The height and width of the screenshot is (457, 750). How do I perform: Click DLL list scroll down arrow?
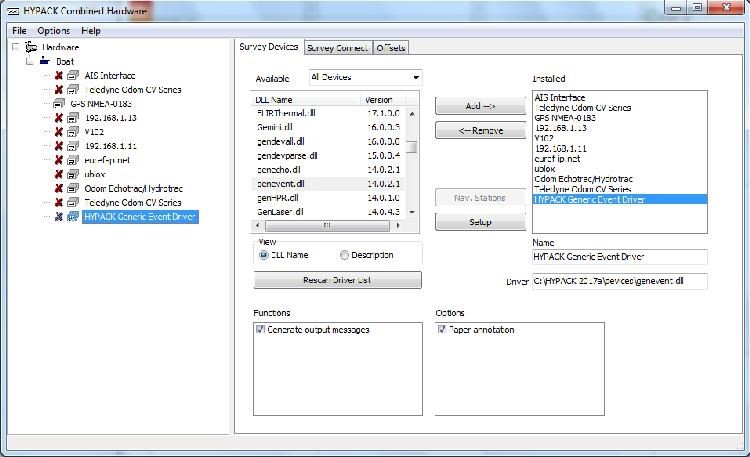pos(412,212)
